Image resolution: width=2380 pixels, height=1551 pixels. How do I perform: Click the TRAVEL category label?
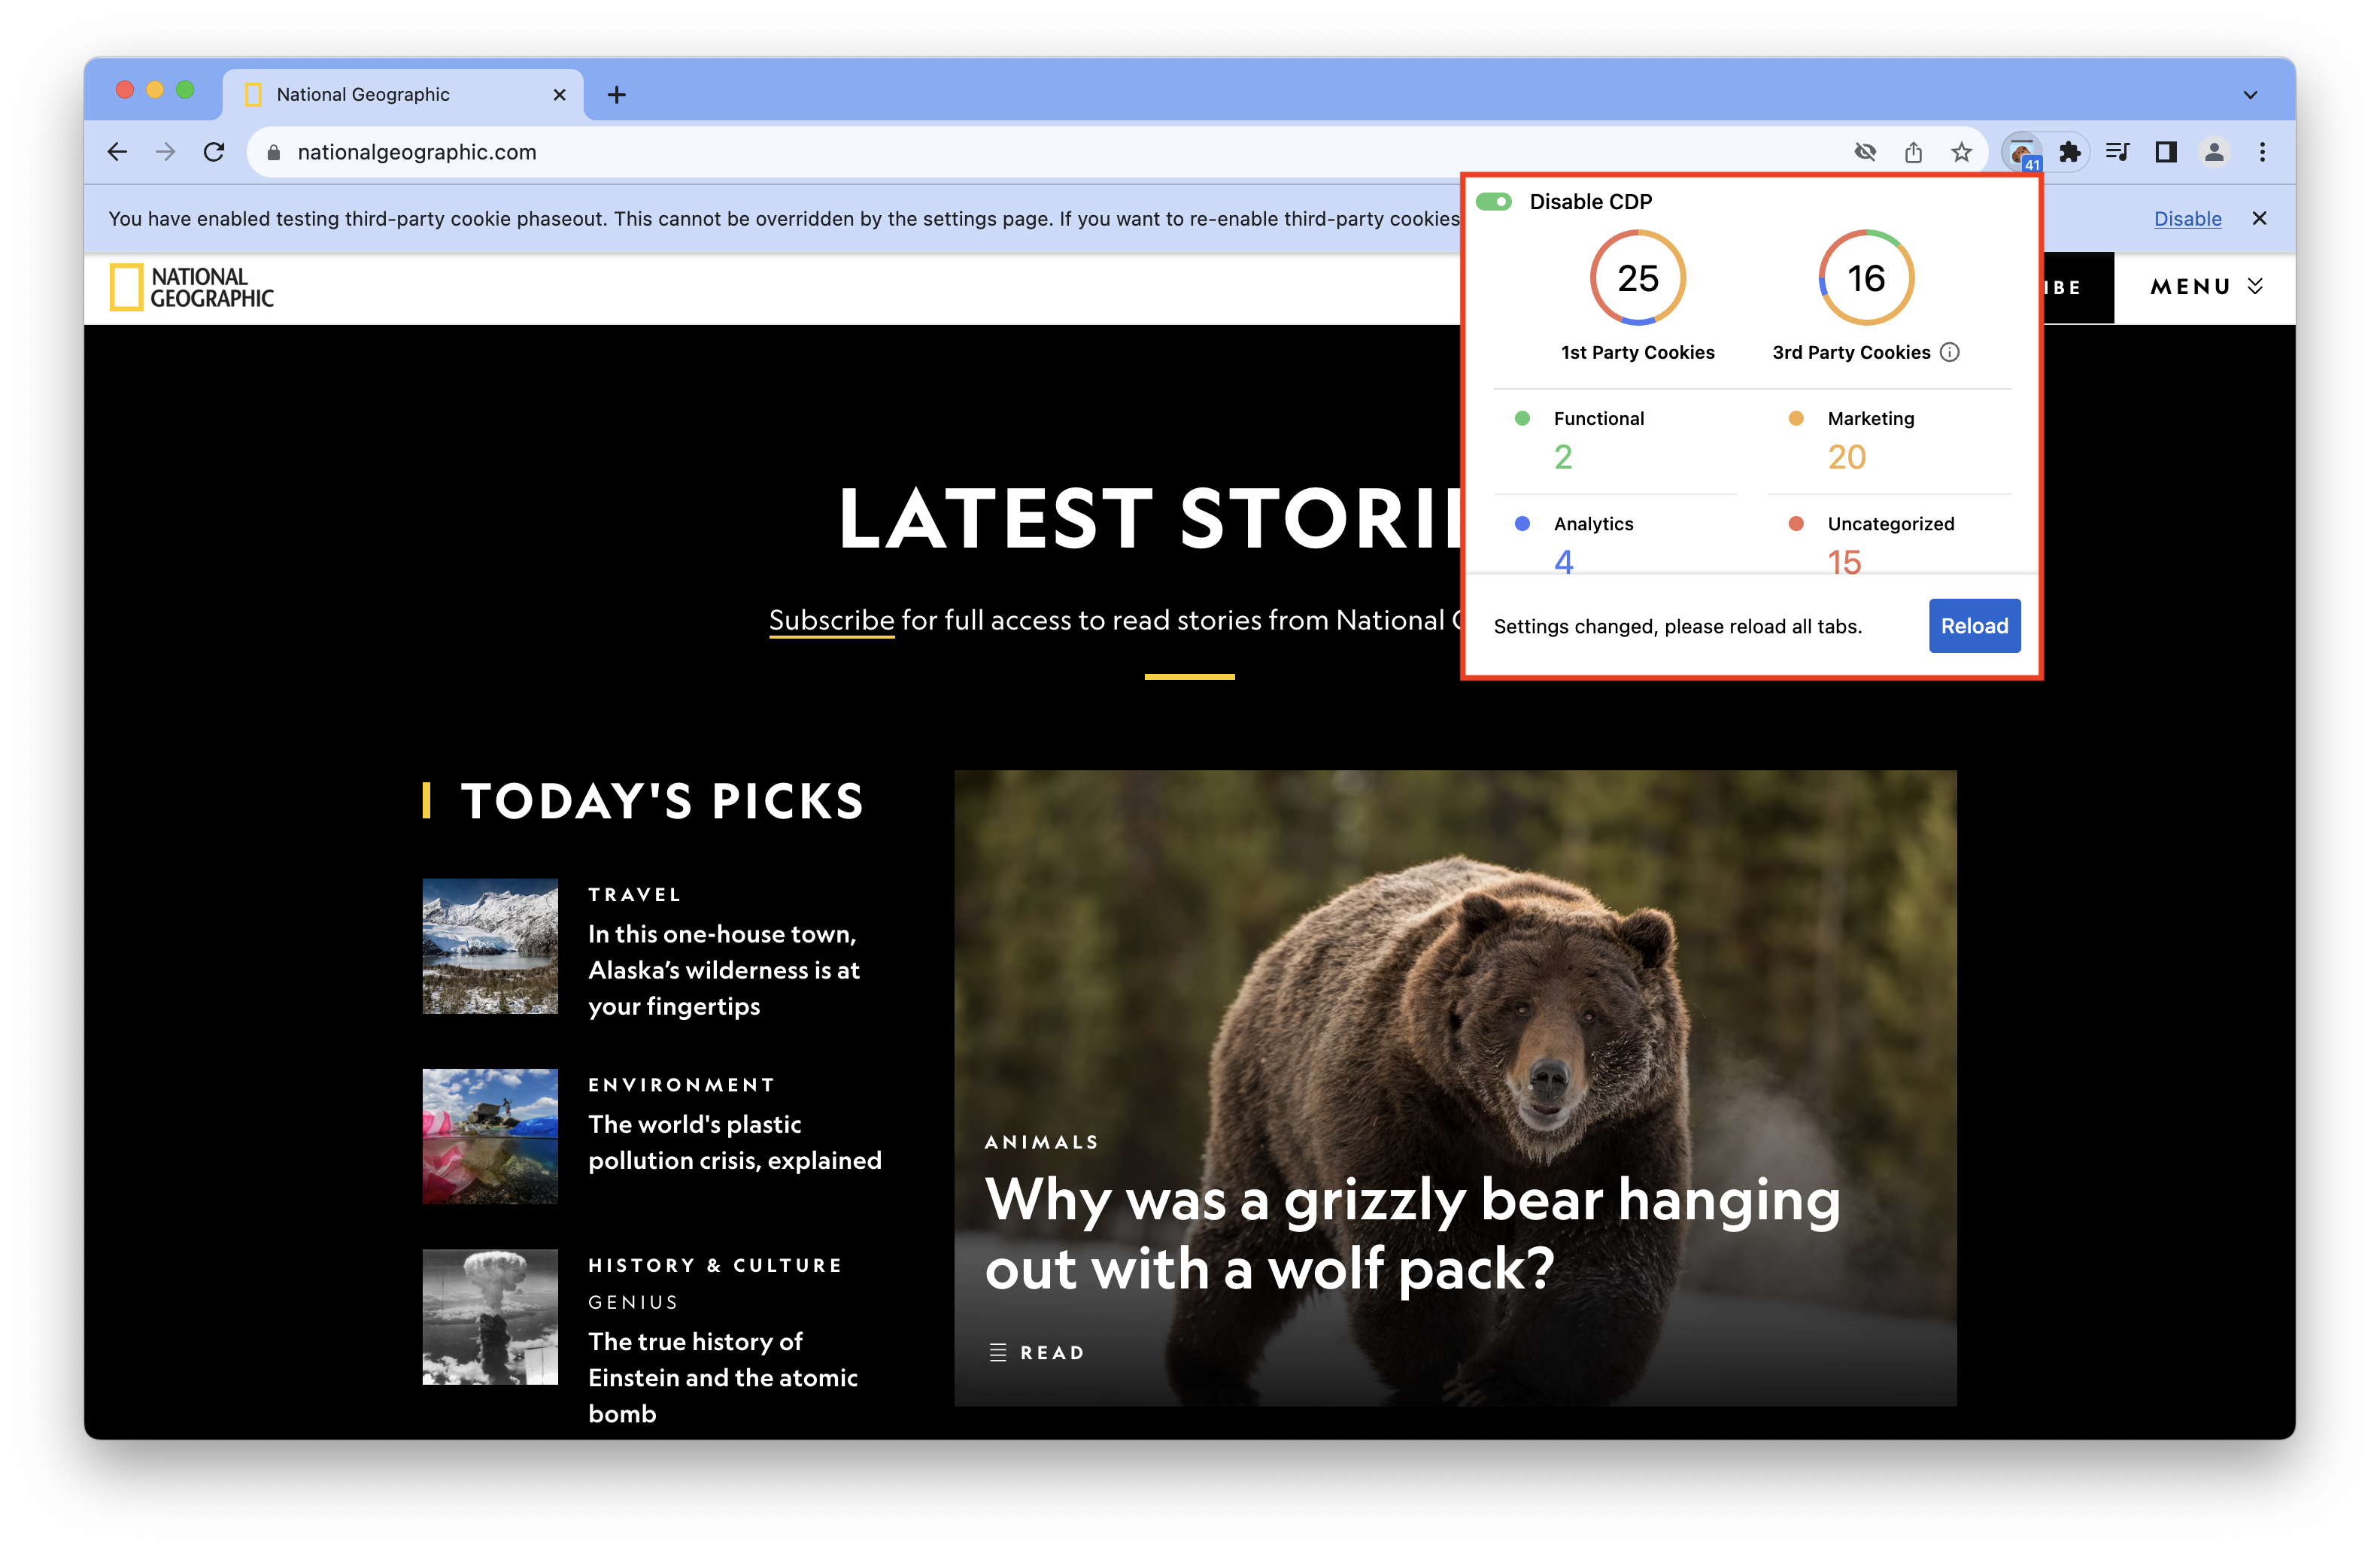[x=635, y=894]
